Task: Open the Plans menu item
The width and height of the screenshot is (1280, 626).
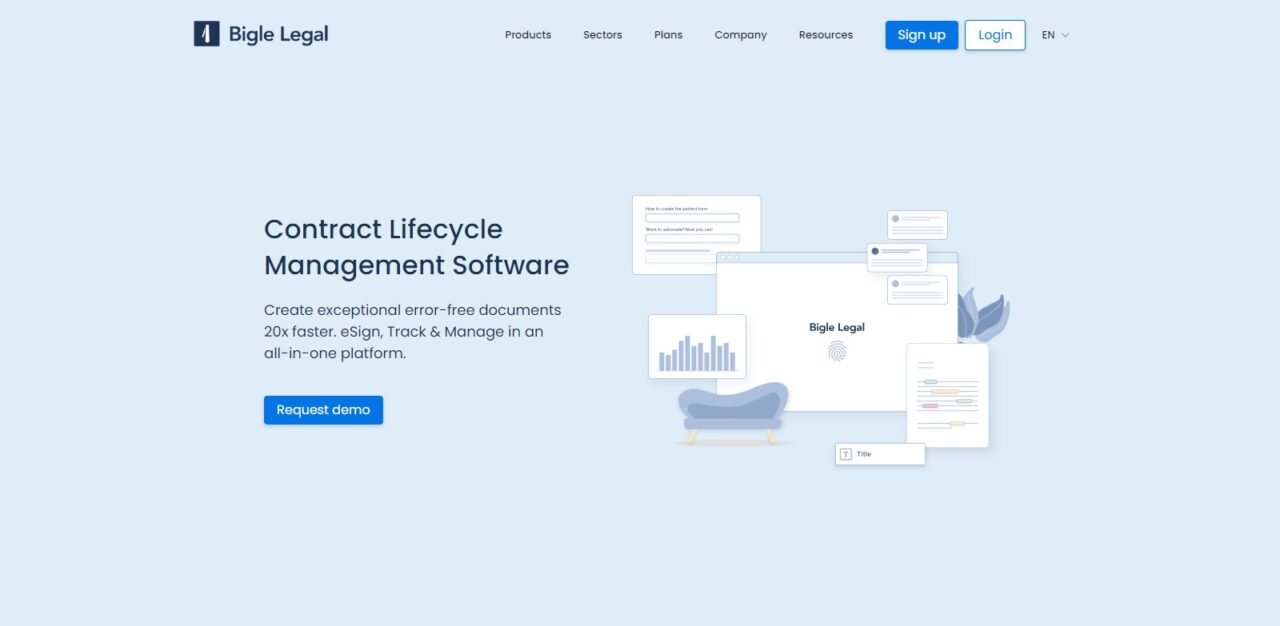Action: [668, 35]
